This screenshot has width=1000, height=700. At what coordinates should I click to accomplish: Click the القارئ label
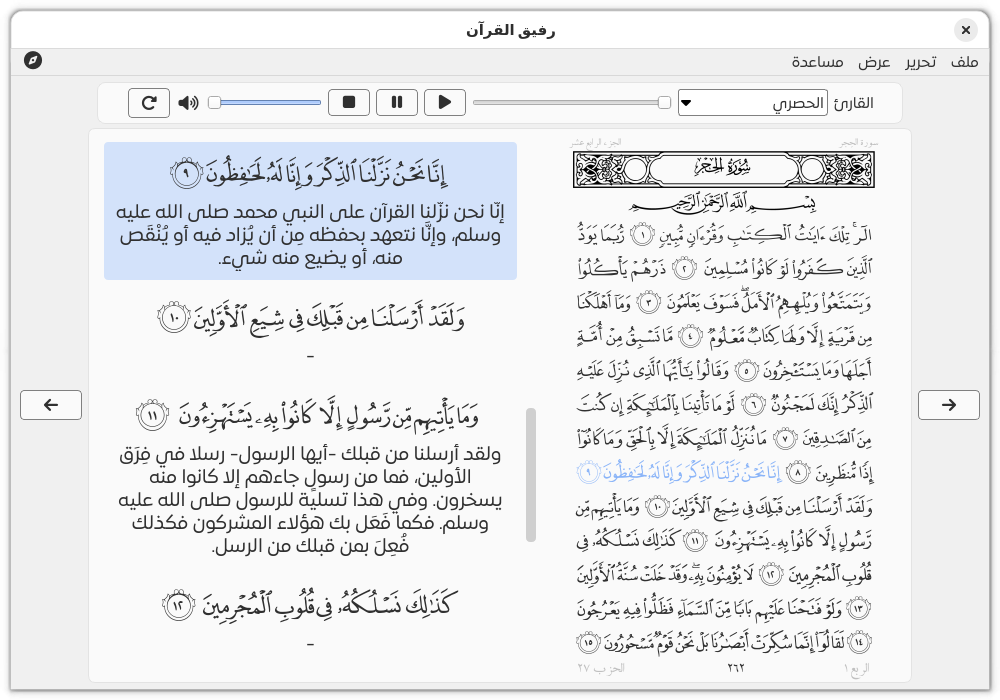coord(853,103)
